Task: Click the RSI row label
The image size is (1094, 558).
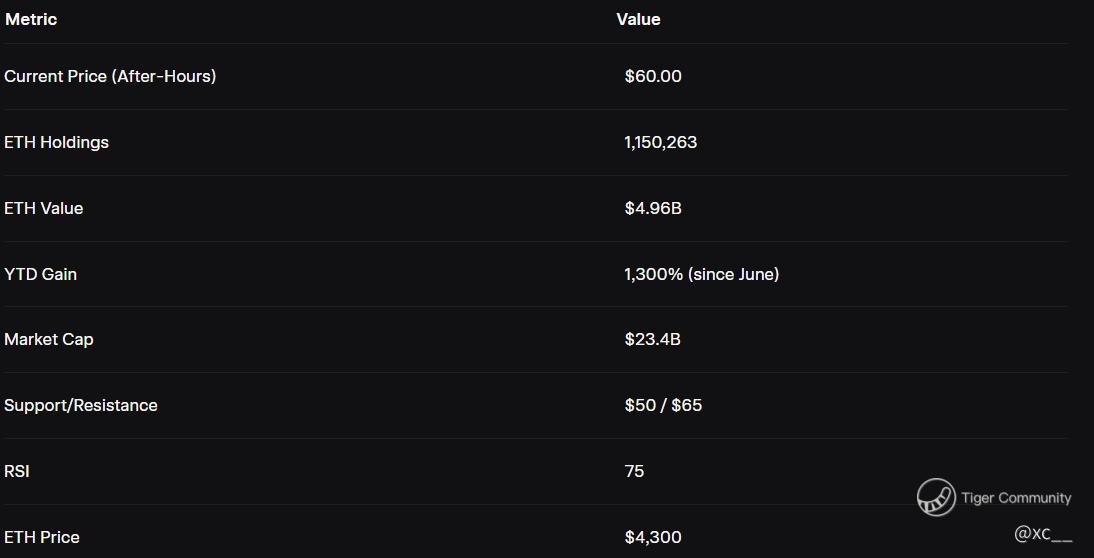Action: click(17, 471)
